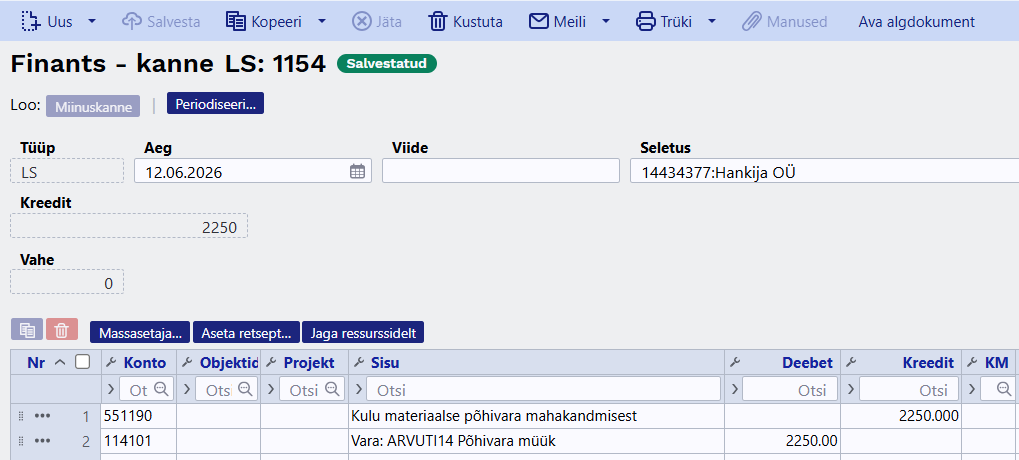Click the Konto cell 551190
The image size is (1019, 460).
tap(138, 416)
